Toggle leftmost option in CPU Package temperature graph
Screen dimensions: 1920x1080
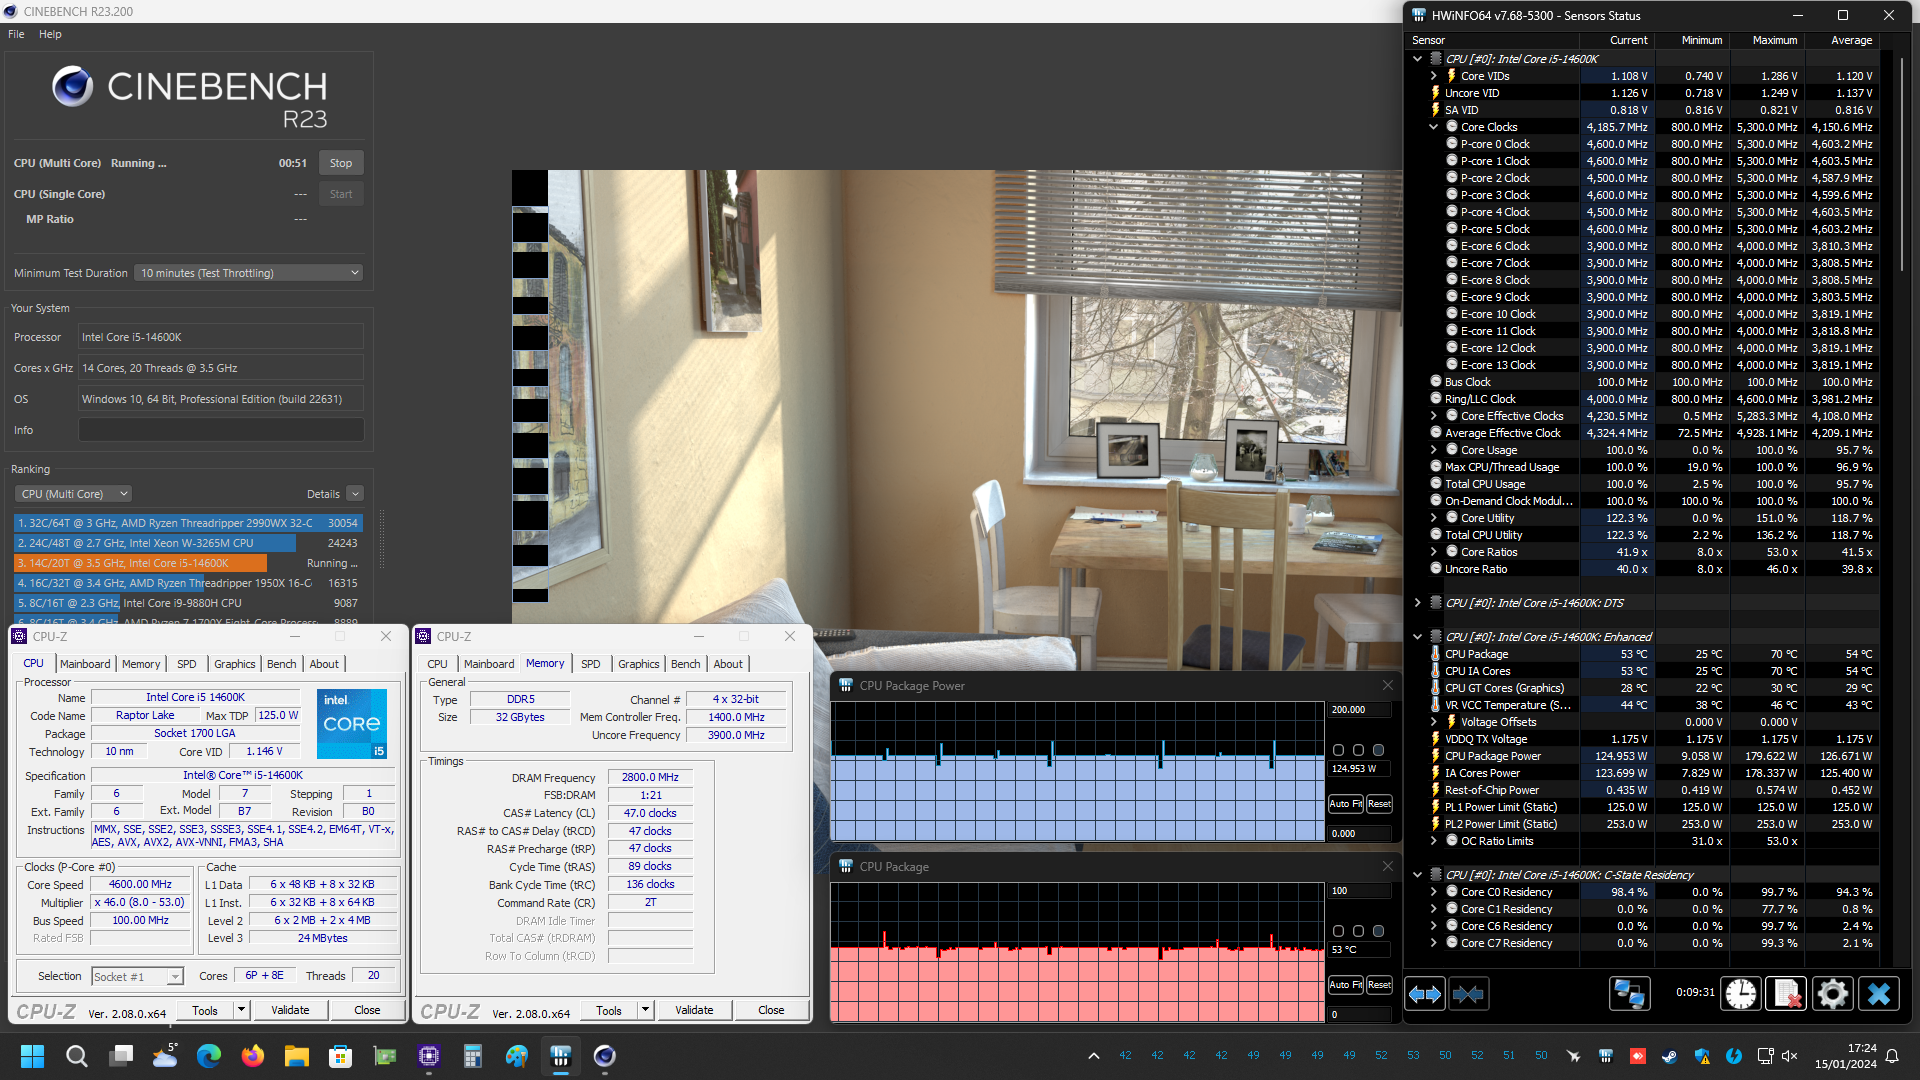1339,931
